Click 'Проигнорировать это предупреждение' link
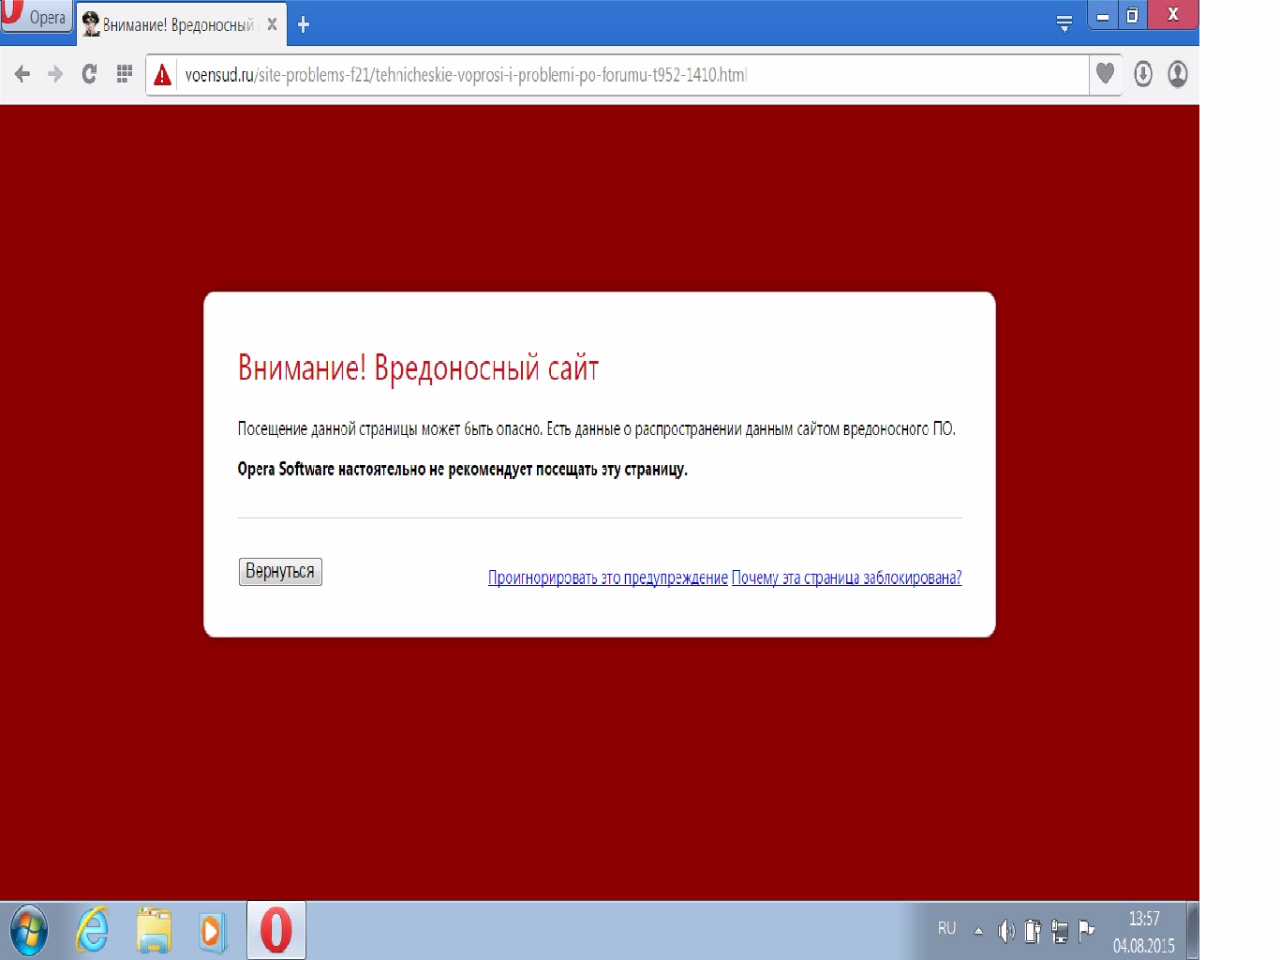1280x960 pixels. click(x=607, y=578)
